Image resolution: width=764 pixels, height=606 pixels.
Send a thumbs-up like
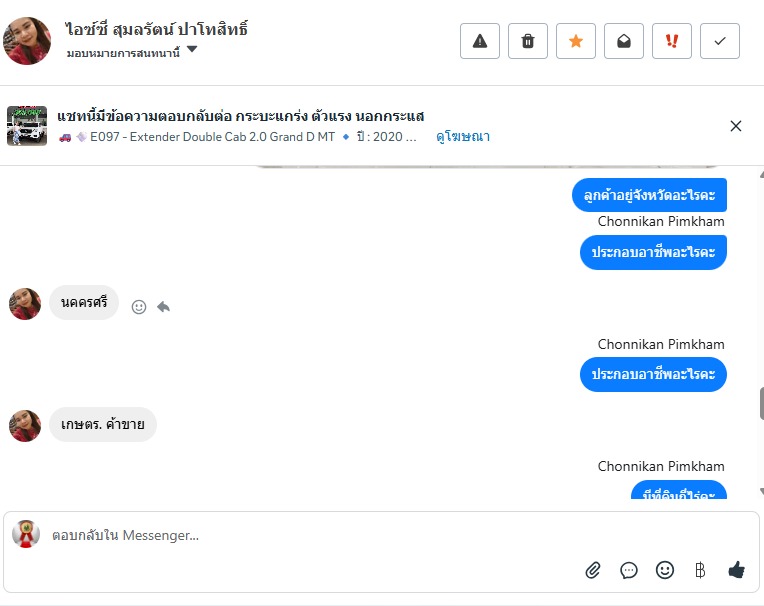click(x=737, y=570)
